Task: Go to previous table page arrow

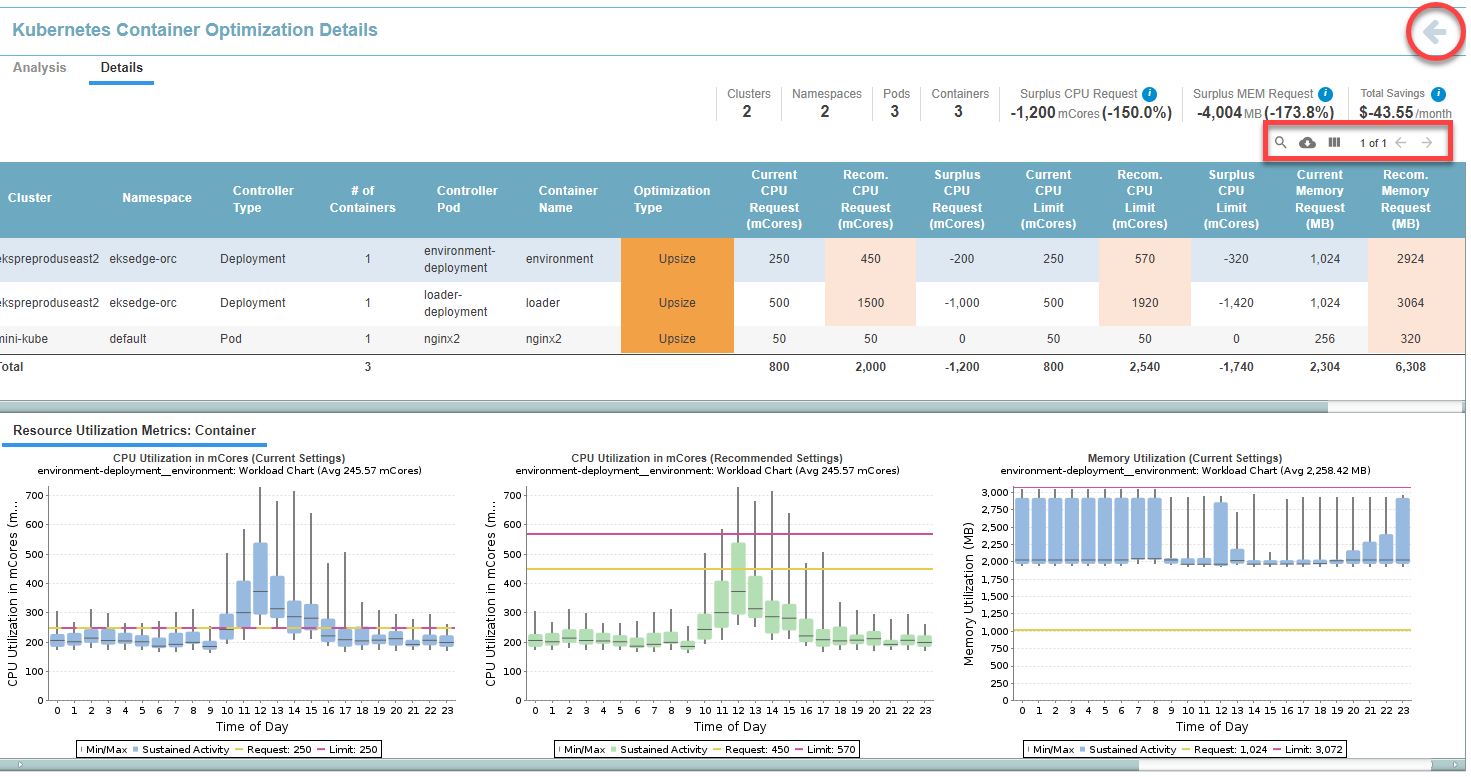Action: pos(1401,143)
